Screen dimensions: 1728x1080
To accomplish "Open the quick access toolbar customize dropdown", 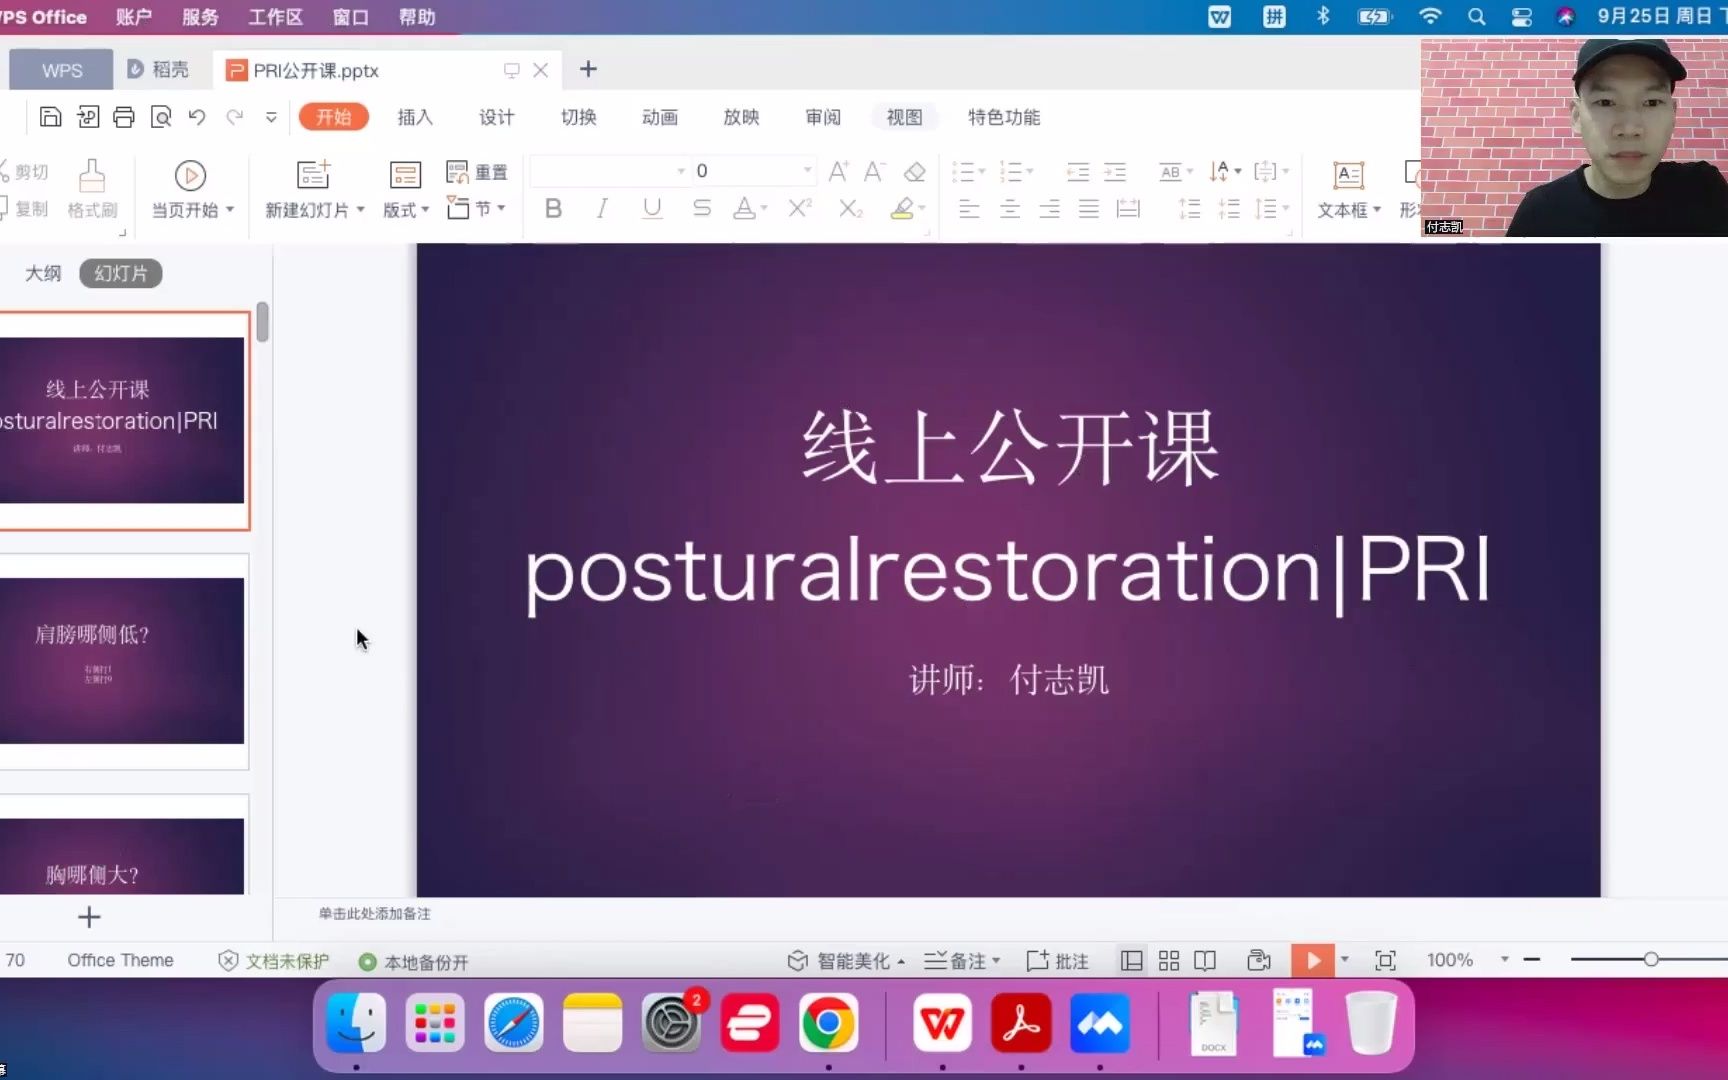I will (271, 117).
